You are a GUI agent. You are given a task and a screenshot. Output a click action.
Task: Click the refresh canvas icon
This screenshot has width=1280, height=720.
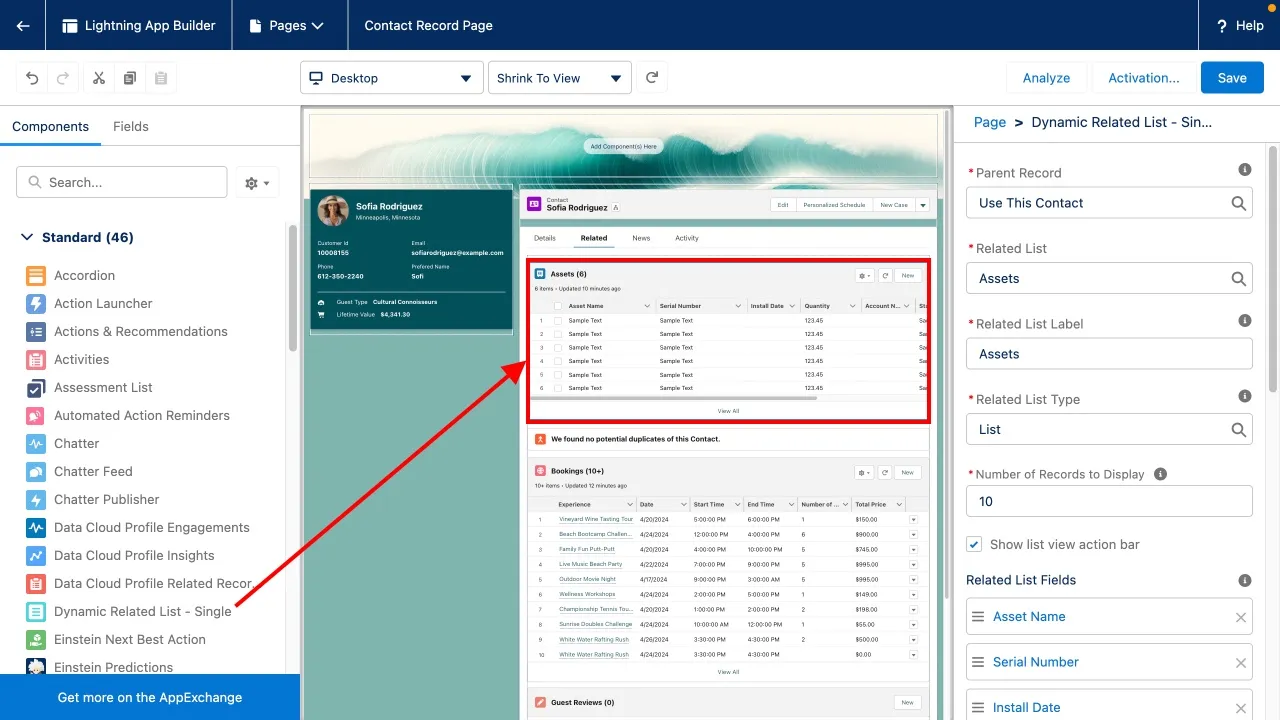pyautogui.click(x=652, y=78)
